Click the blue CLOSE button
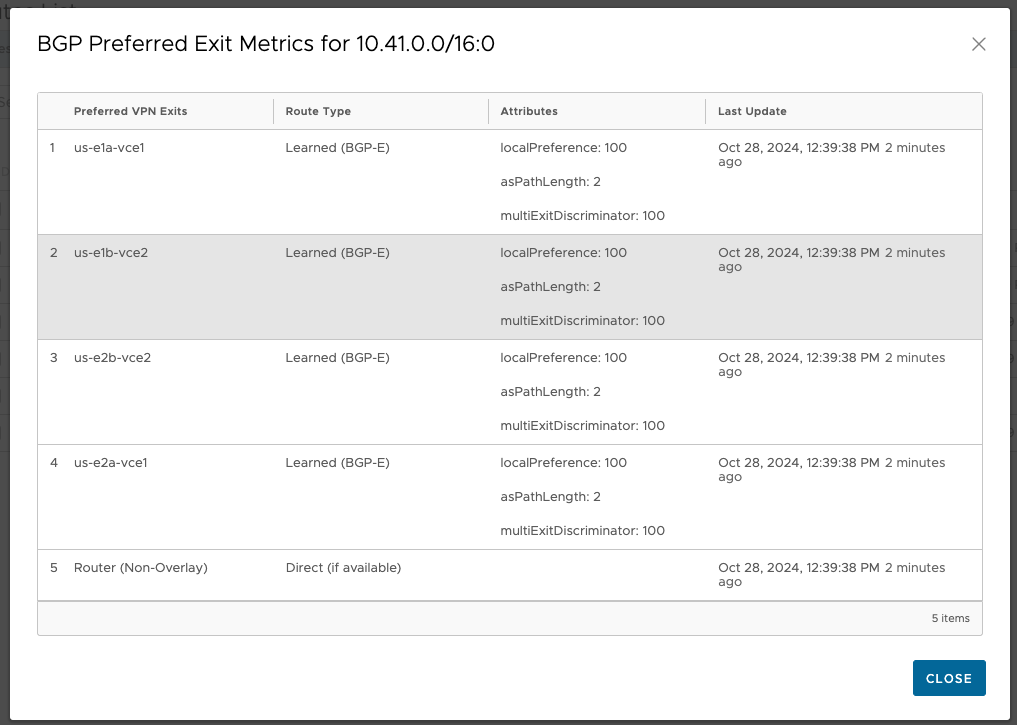1017x725 pixels. [x=949, y=678]
